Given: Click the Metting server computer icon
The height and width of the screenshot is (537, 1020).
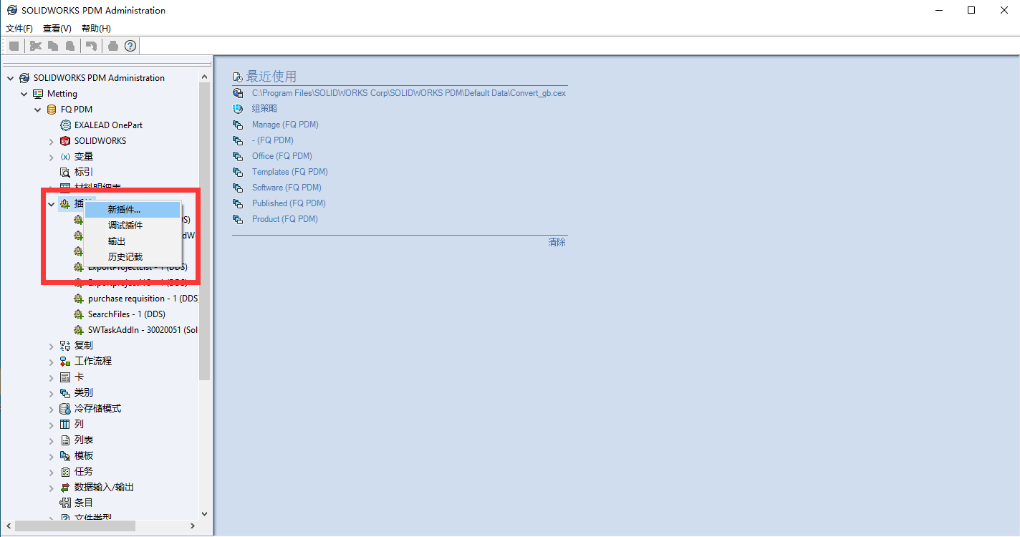Looking at the screenshot, I should point(38,94).
